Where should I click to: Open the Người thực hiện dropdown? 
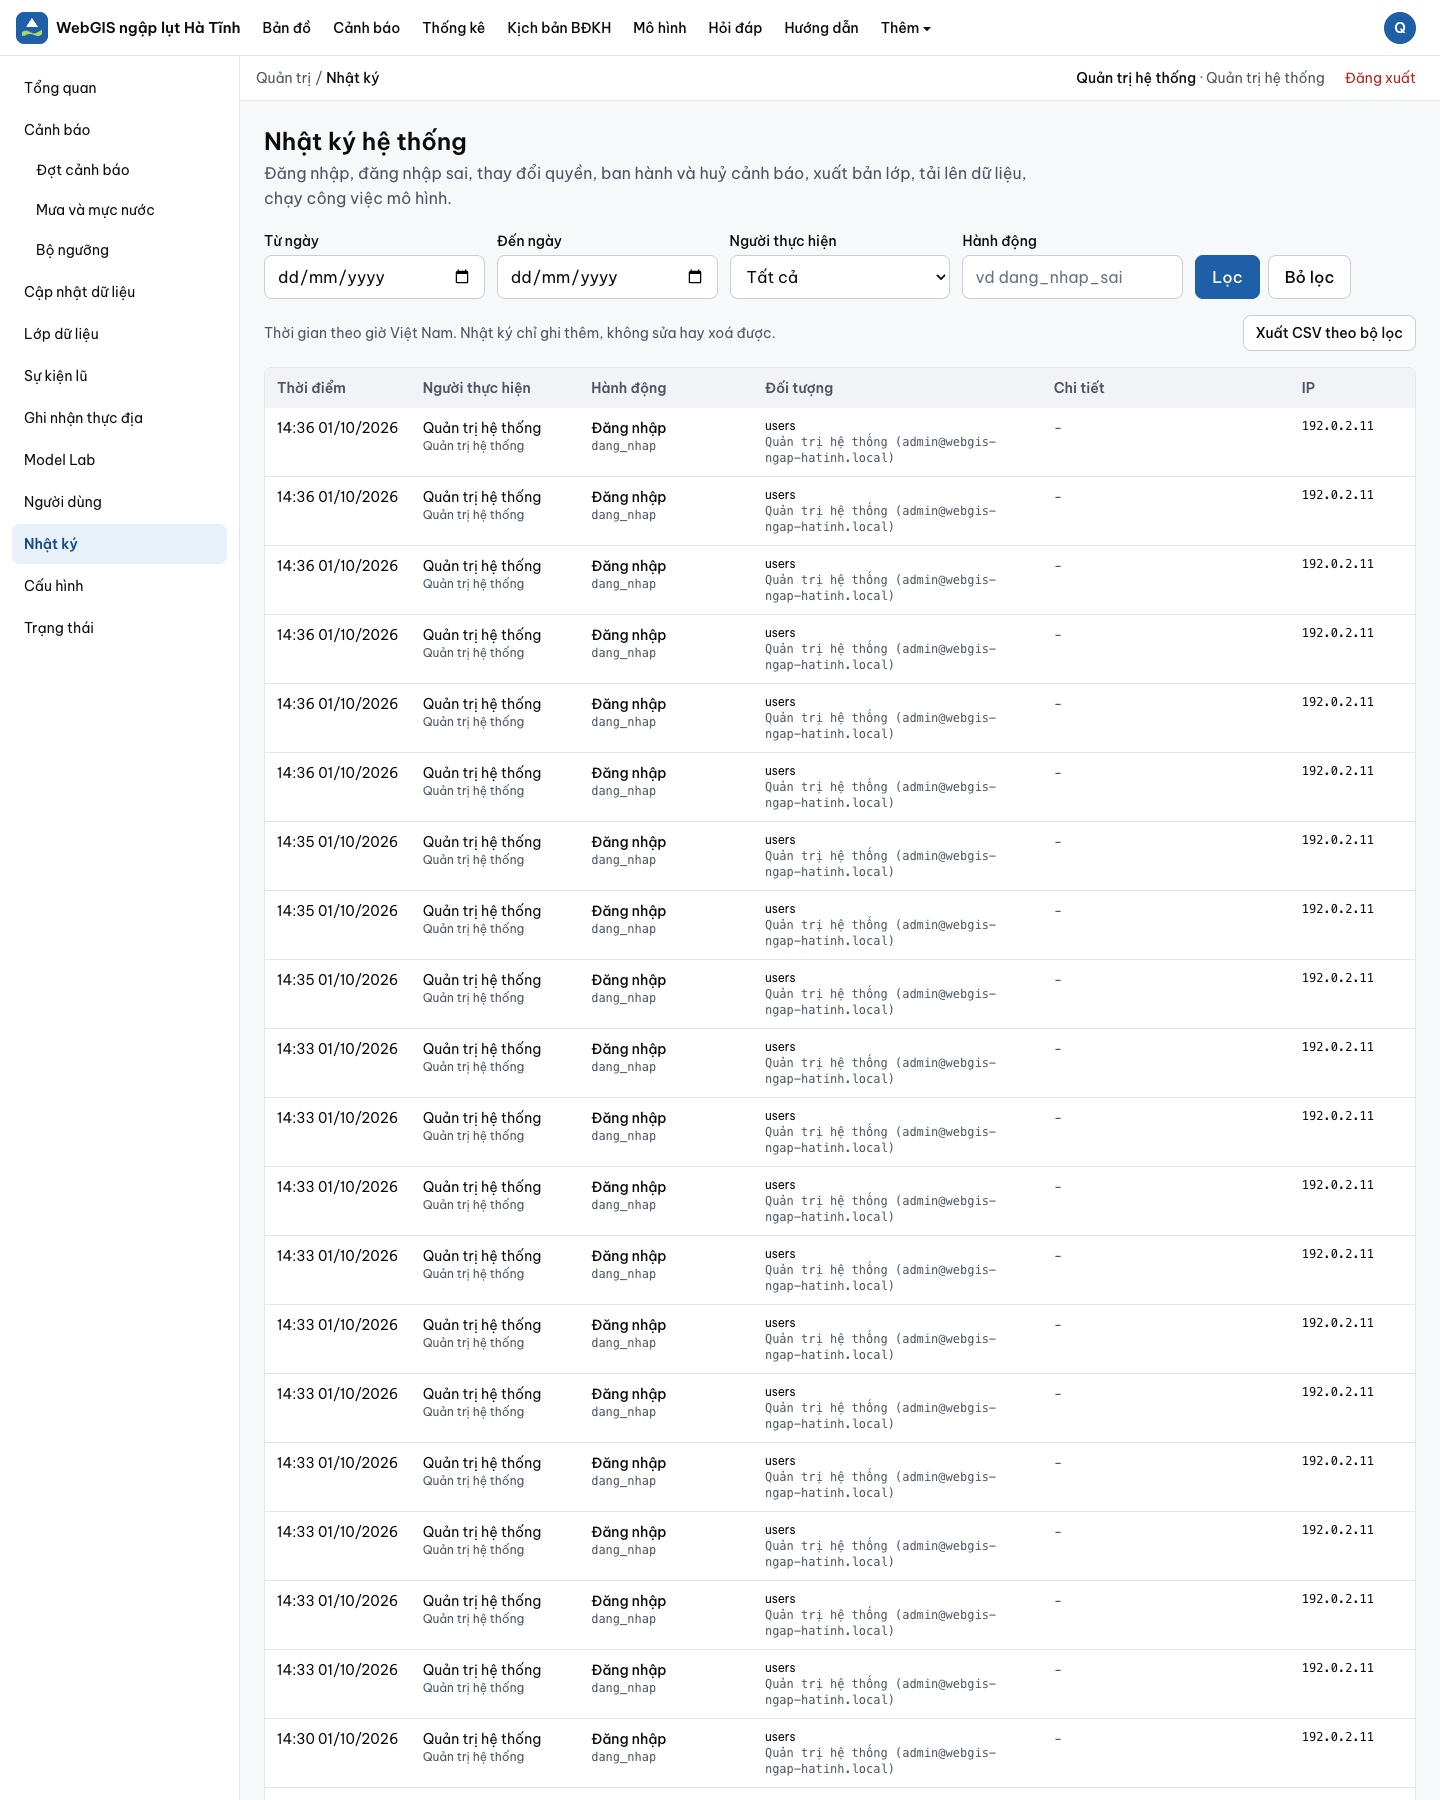tap(840, 277)
